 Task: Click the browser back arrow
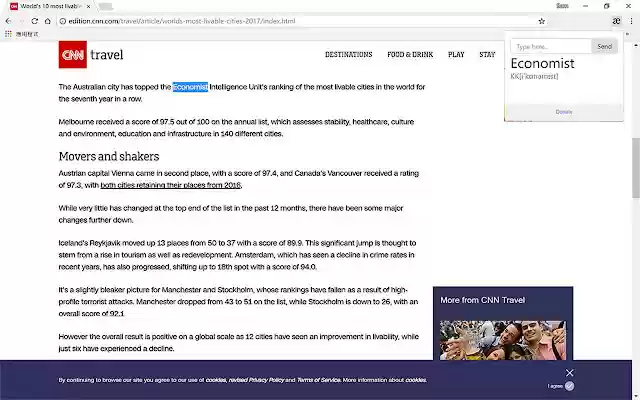(8, 21)
